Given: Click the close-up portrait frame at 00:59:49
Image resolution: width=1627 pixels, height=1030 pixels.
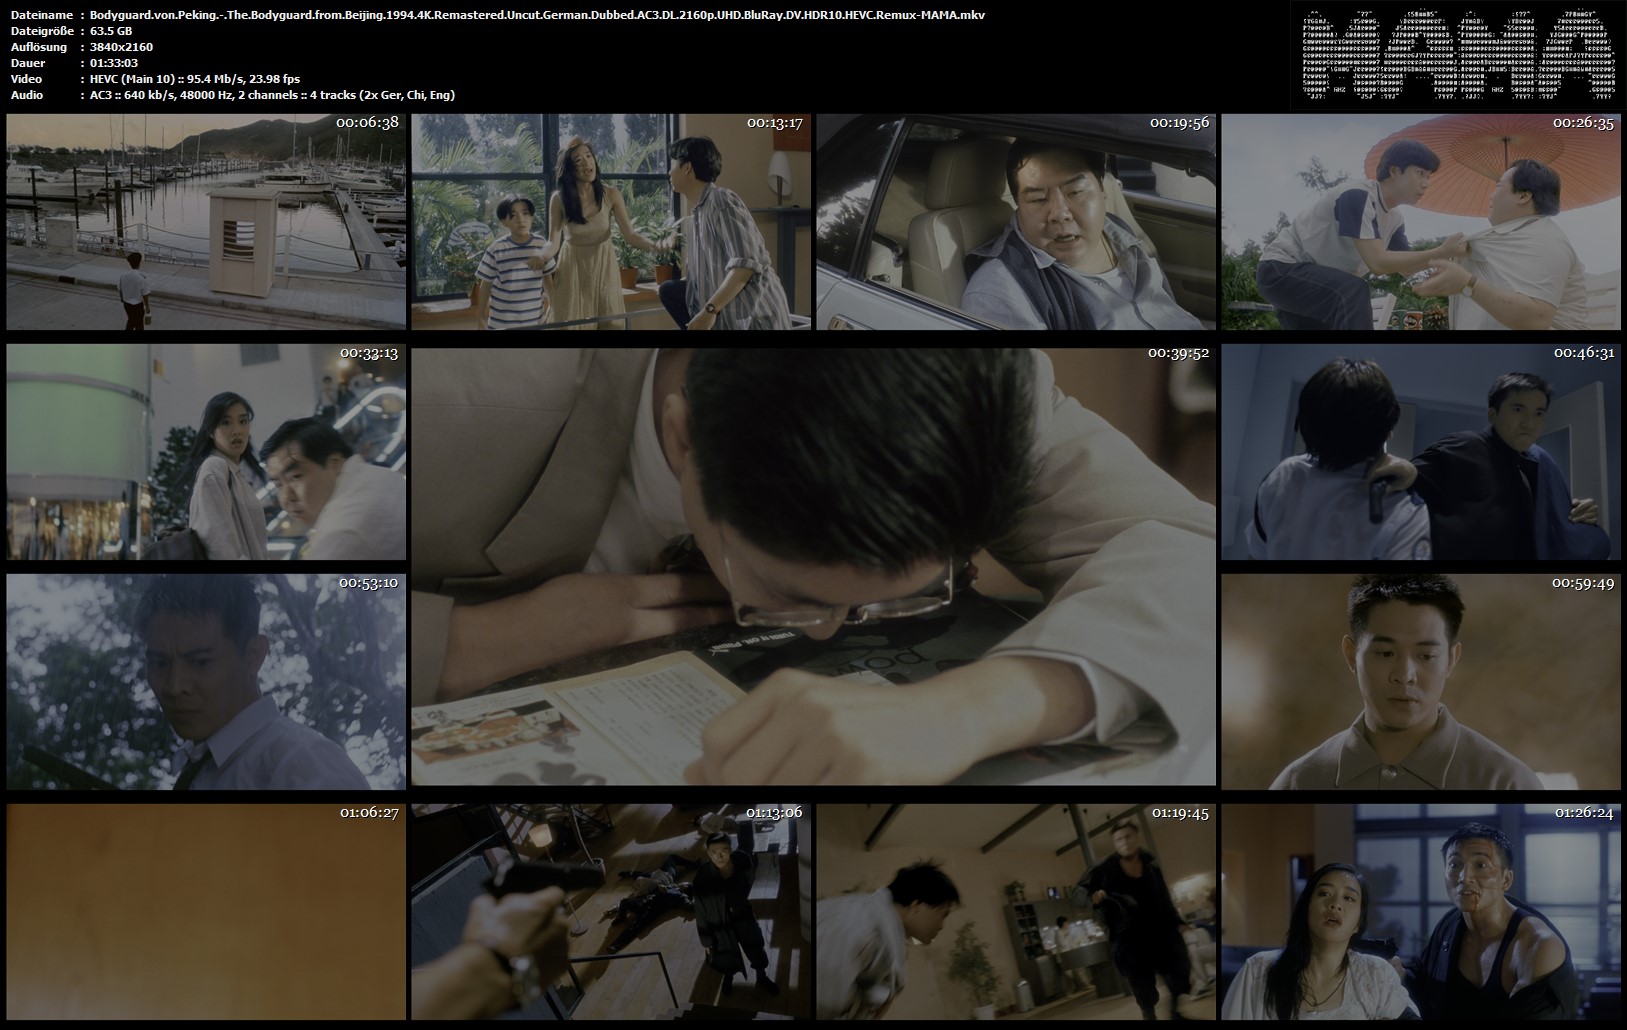Looking at the screenshot, I should coord(1421,682).
